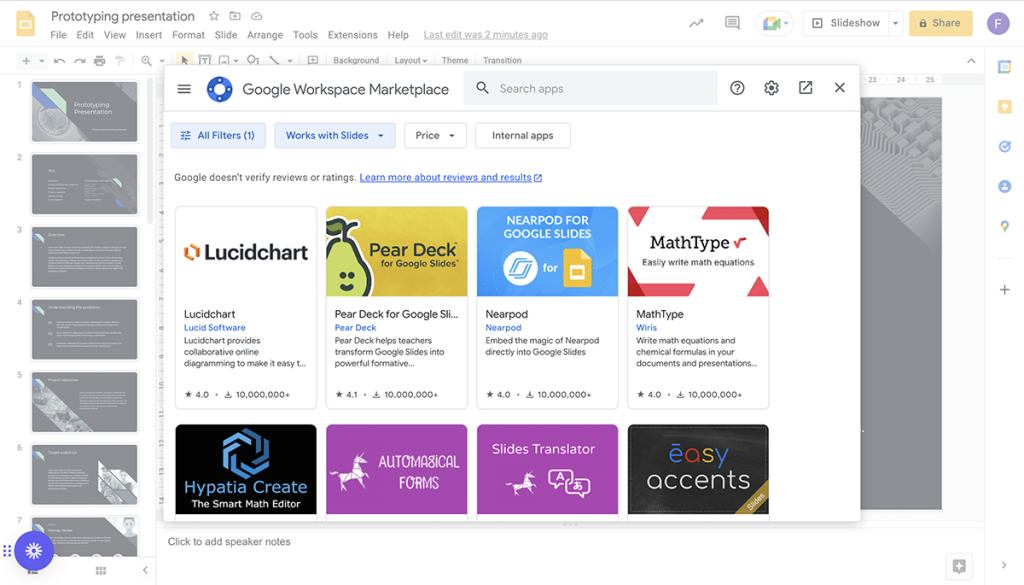Close the Marketplace dialog

[840, 87]
